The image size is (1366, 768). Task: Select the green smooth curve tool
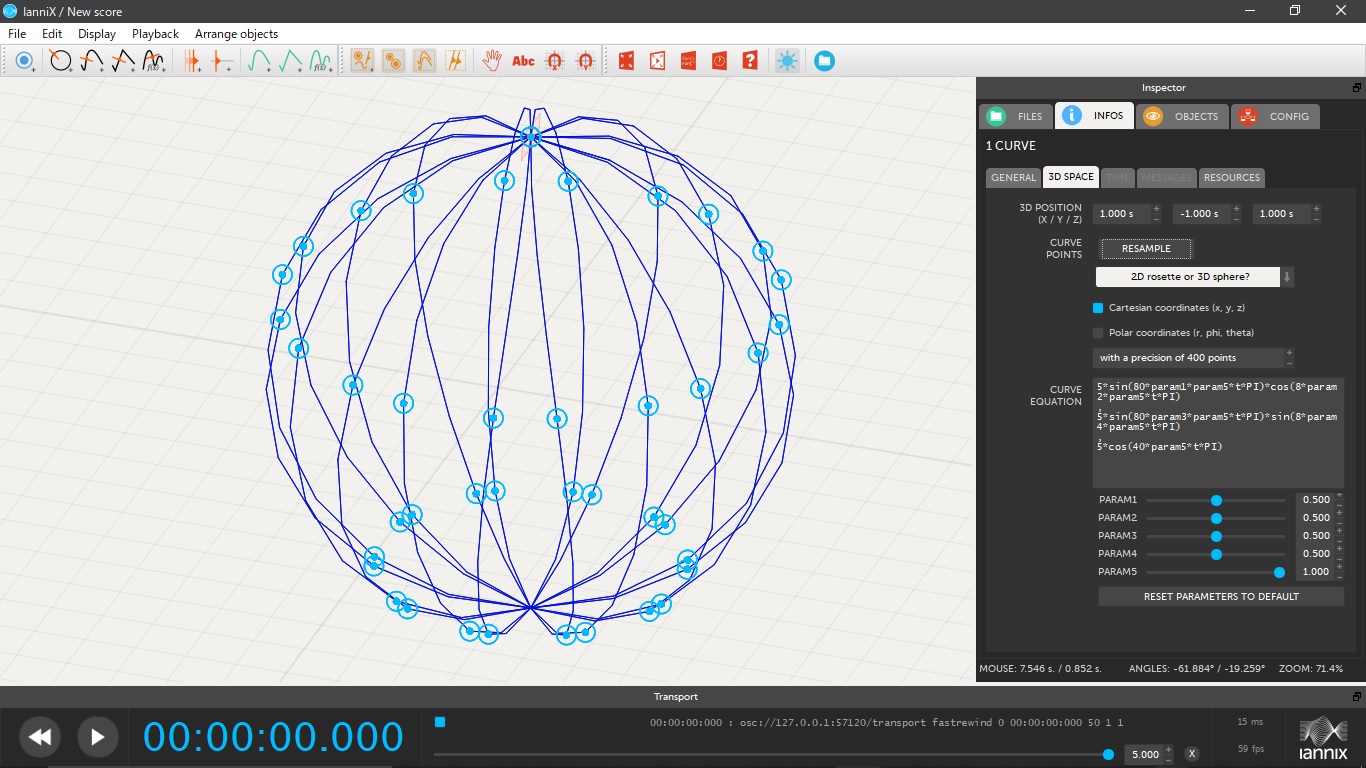pos(259,61)
